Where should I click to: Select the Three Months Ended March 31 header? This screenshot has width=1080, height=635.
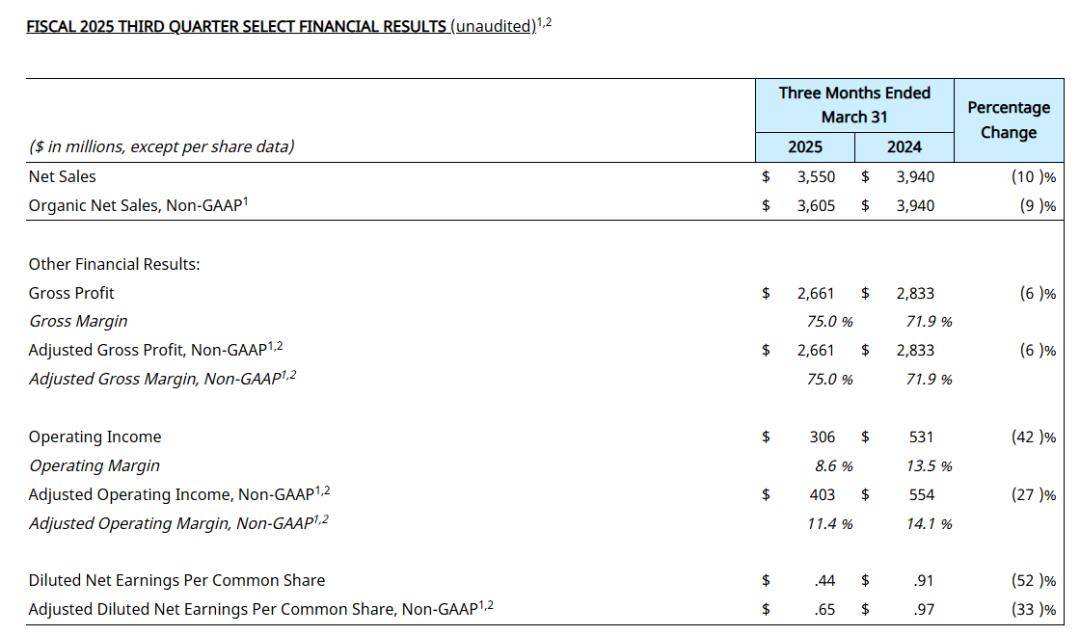[x=854, y=105]
